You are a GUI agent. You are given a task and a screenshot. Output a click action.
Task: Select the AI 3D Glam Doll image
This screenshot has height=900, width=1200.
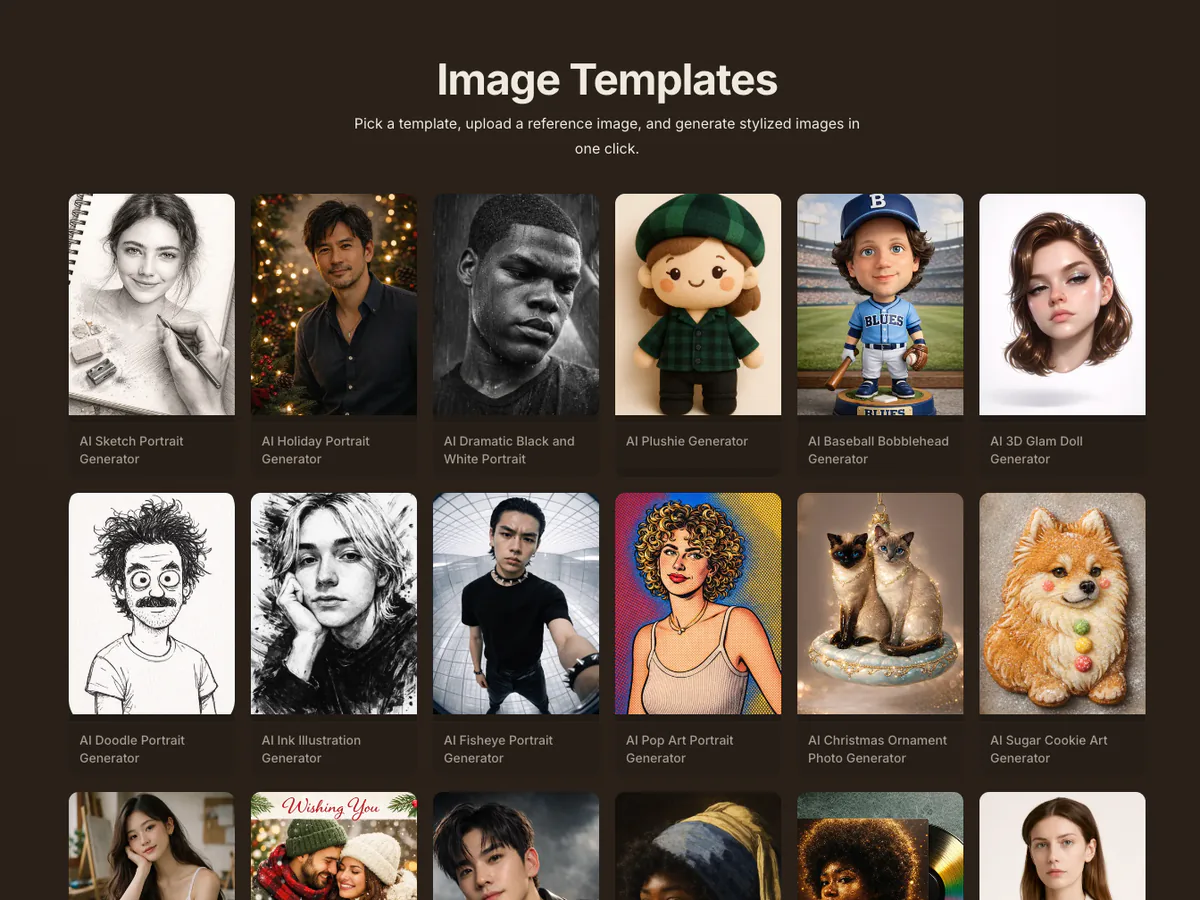[1062, 304]
